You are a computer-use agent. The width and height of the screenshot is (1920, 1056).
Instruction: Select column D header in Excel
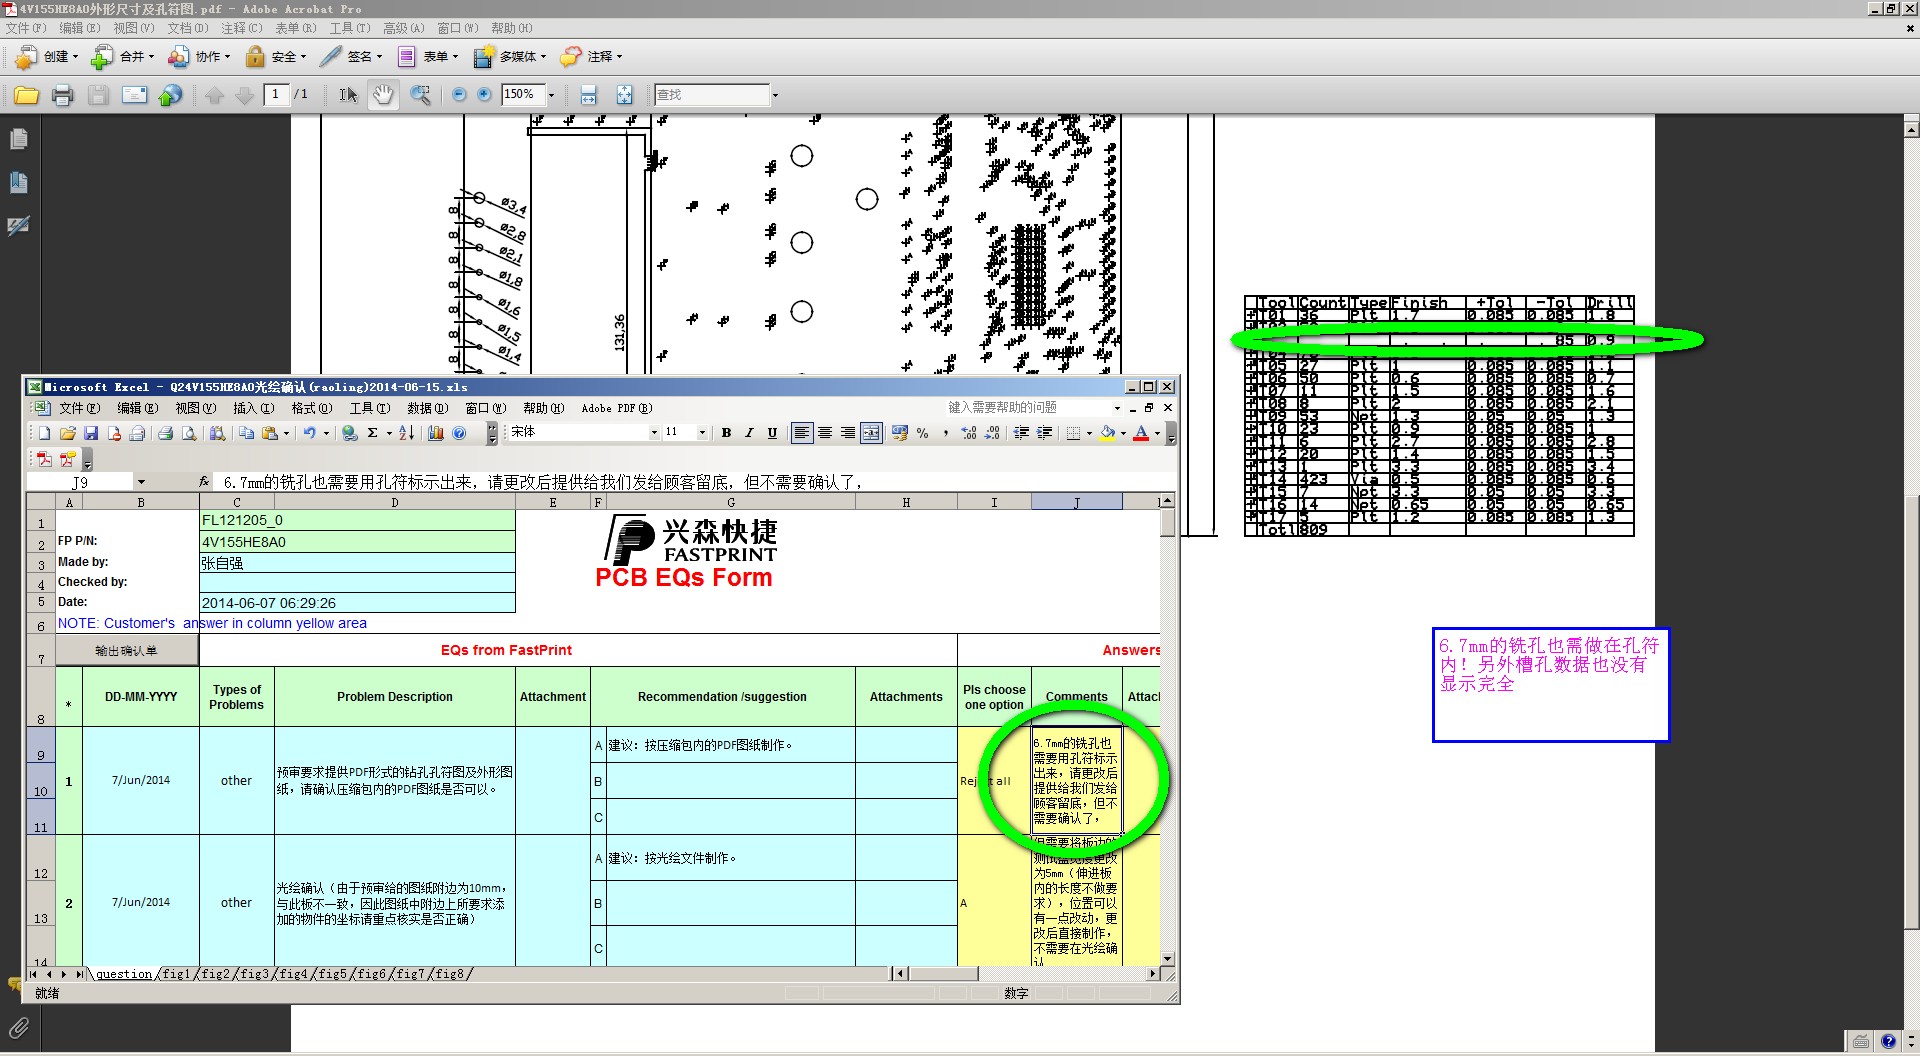pyautogui.click(x=395, y=503)
